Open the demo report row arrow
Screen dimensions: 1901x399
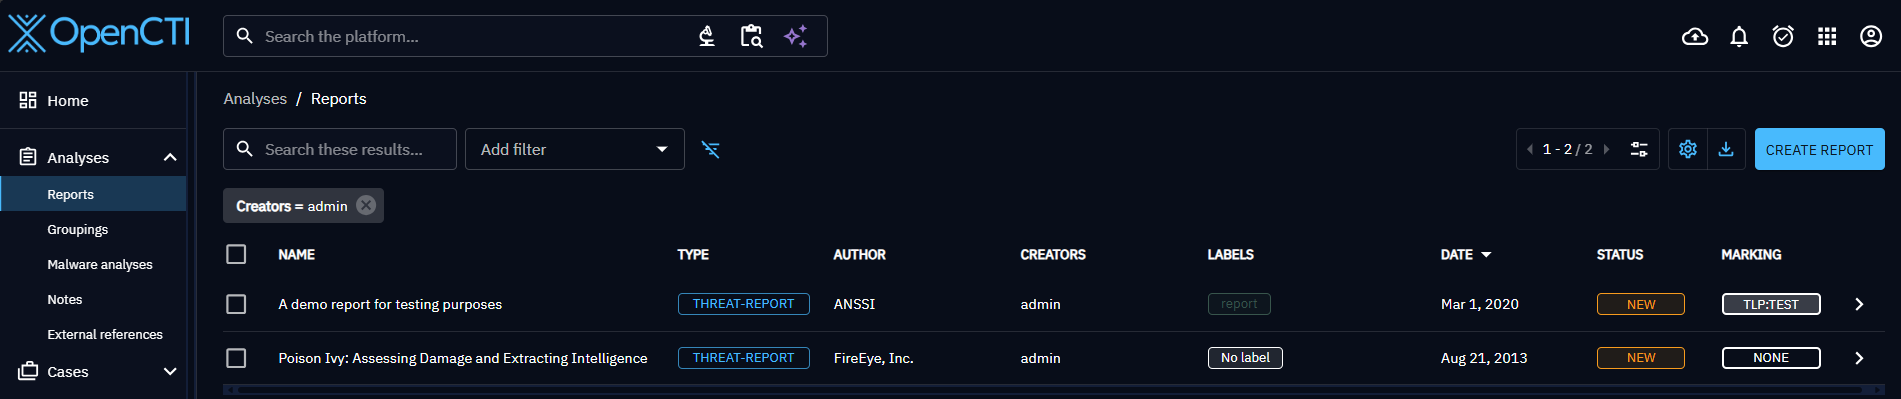pyautogui.click(x=1859, y=304)
